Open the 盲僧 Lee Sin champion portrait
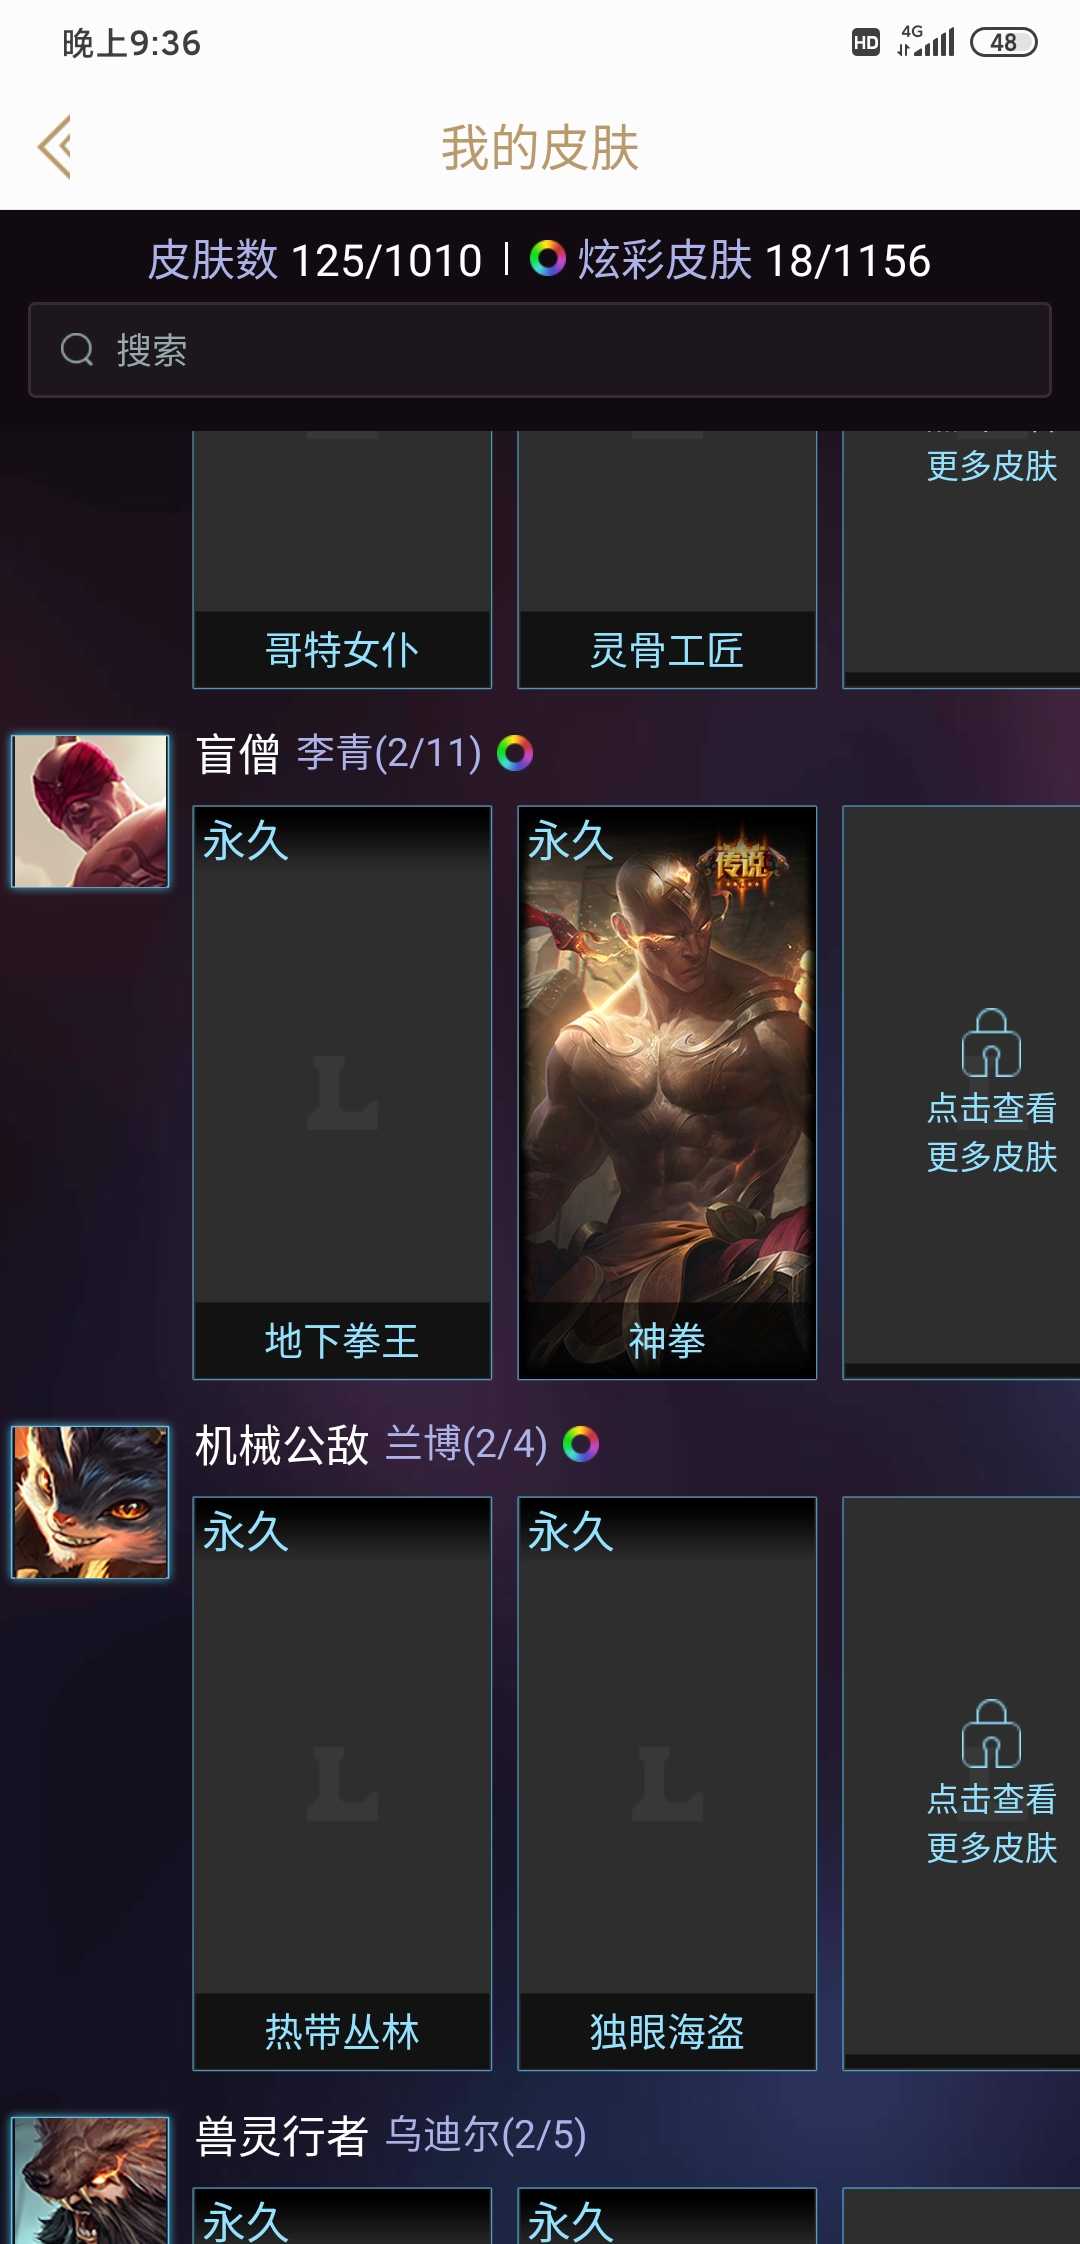Screen dimensions: 1080x2244 (90, 811)
